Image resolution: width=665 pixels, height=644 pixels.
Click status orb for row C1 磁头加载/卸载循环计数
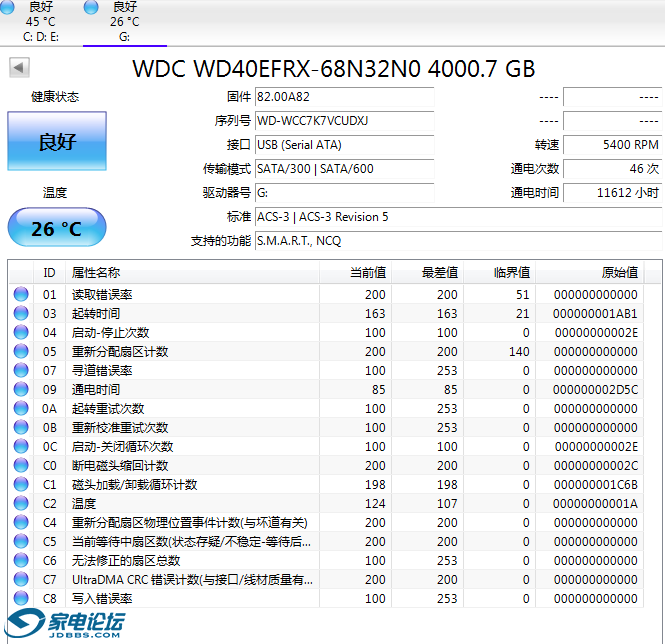21,484
